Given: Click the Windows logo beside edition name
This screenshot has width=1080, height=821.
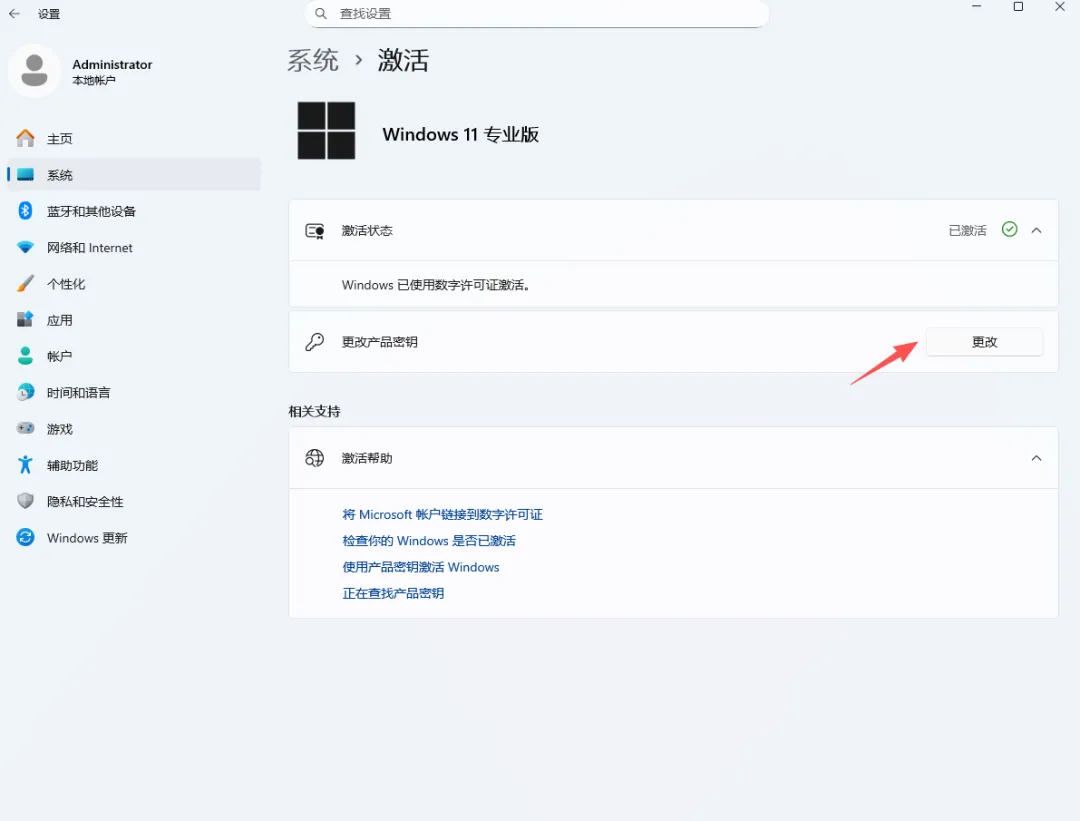Looking at the screenshot, I should tap(326, 131).
